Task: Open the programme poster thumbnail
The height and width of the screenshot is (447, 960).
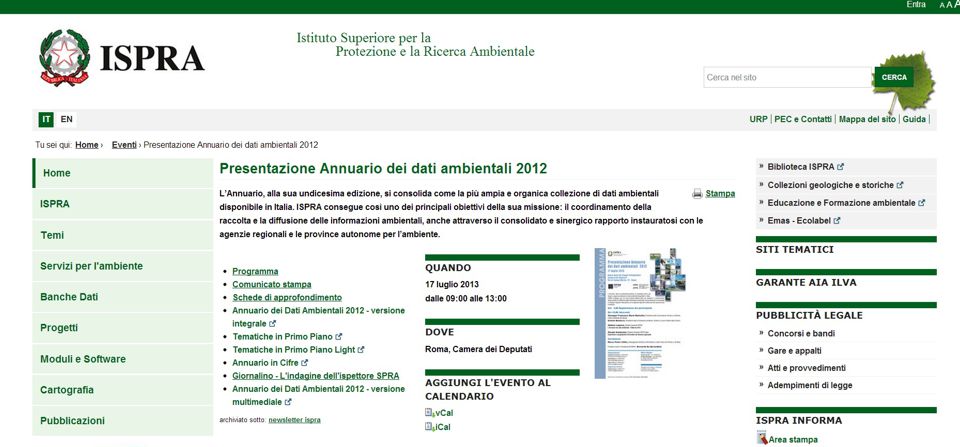Action: [640, 313]
